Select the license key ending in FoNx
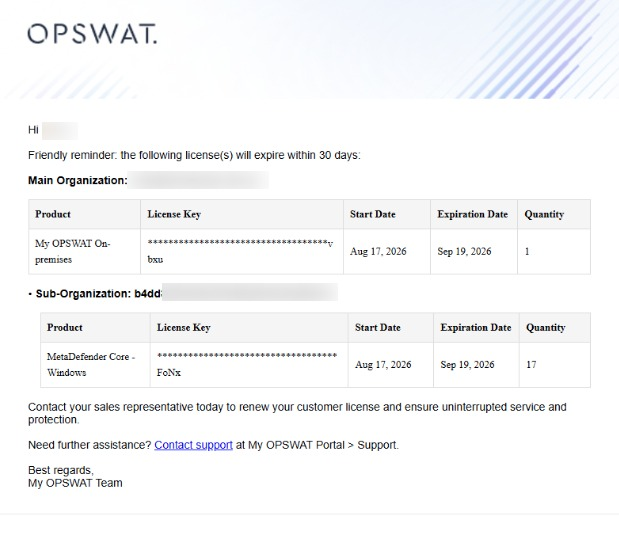The width and height of the screenshot is (619, 533). pyautogui.click(x=247, y=364)
